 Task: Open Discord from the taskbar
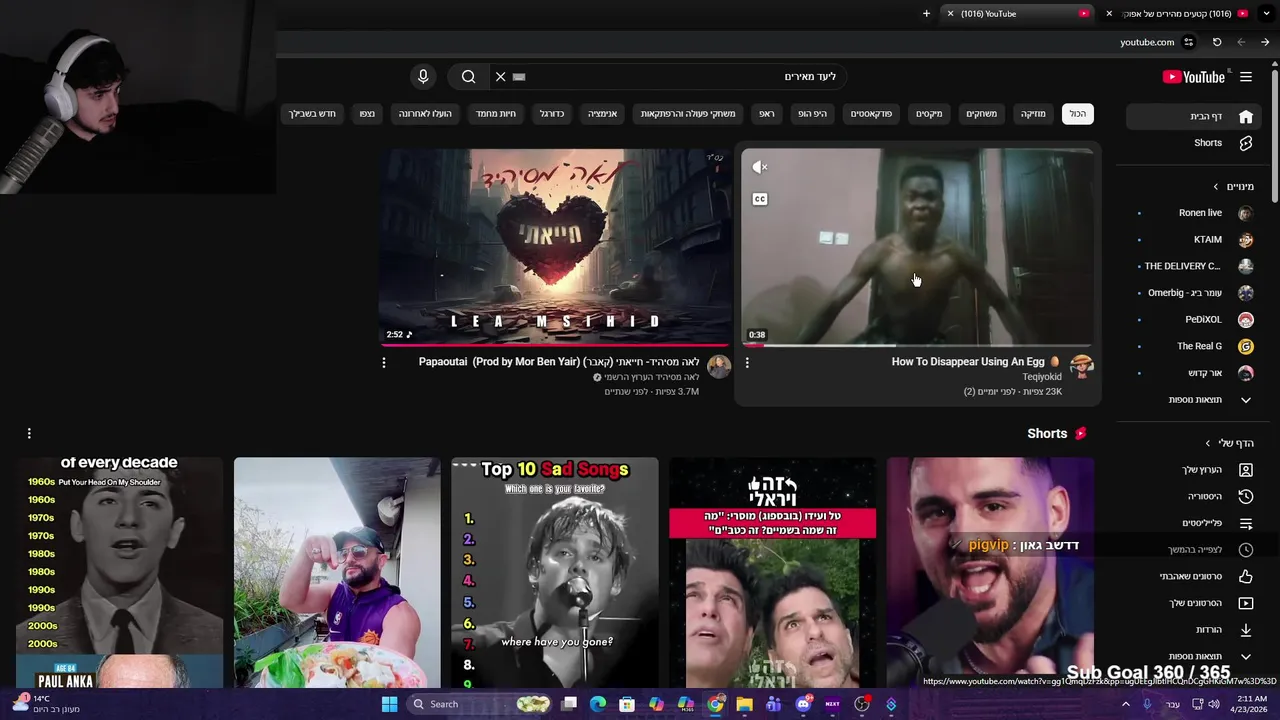(x=803, y=704)
